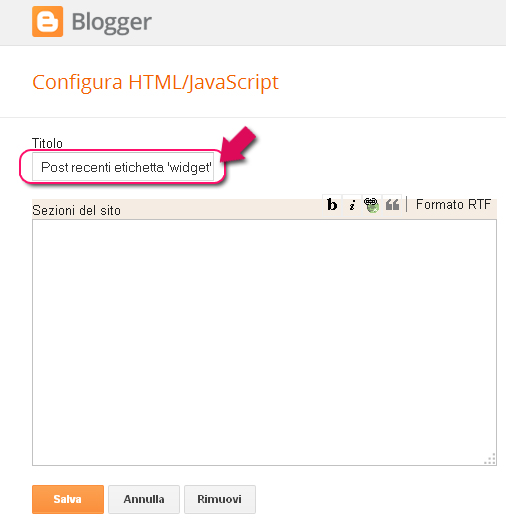Viewport: 506px width, 522px height.
Task: Click the gray Blogger header bar background
Action: tap(328, 22)
